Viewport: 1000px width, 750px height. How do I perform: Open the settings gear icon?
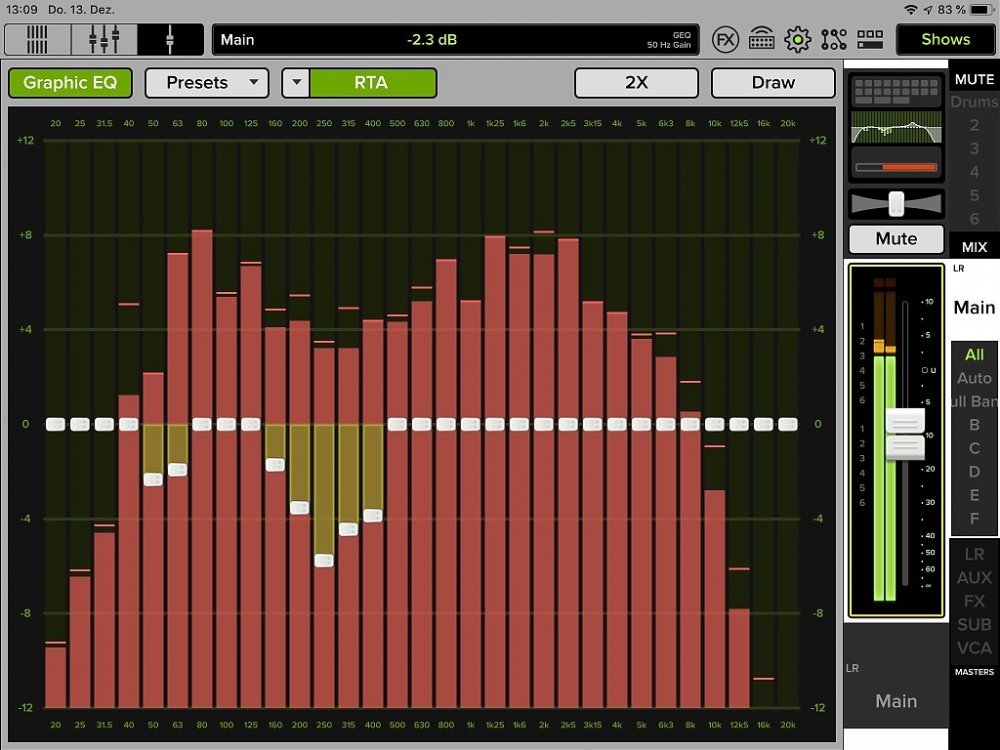797,40
